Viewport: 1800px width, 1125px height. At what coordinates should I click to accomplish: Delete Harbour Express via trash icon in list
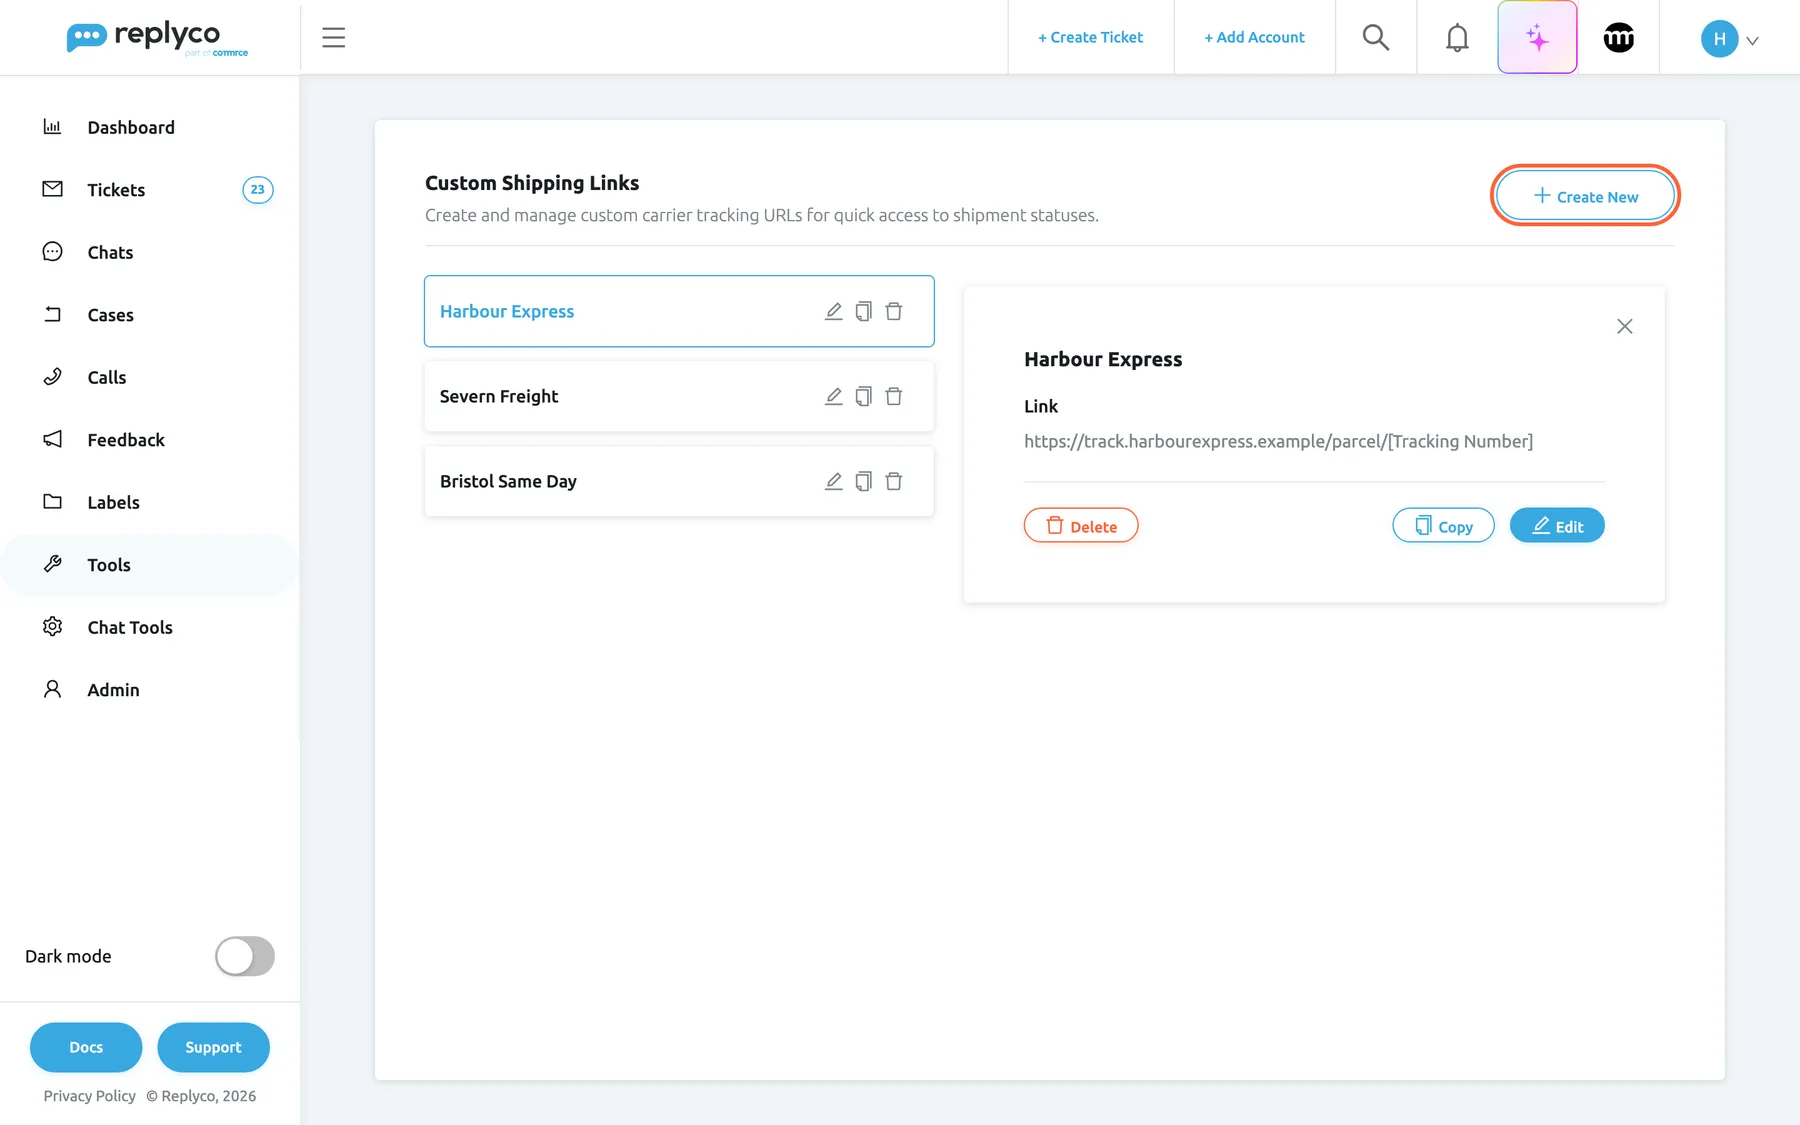point(894,311)
